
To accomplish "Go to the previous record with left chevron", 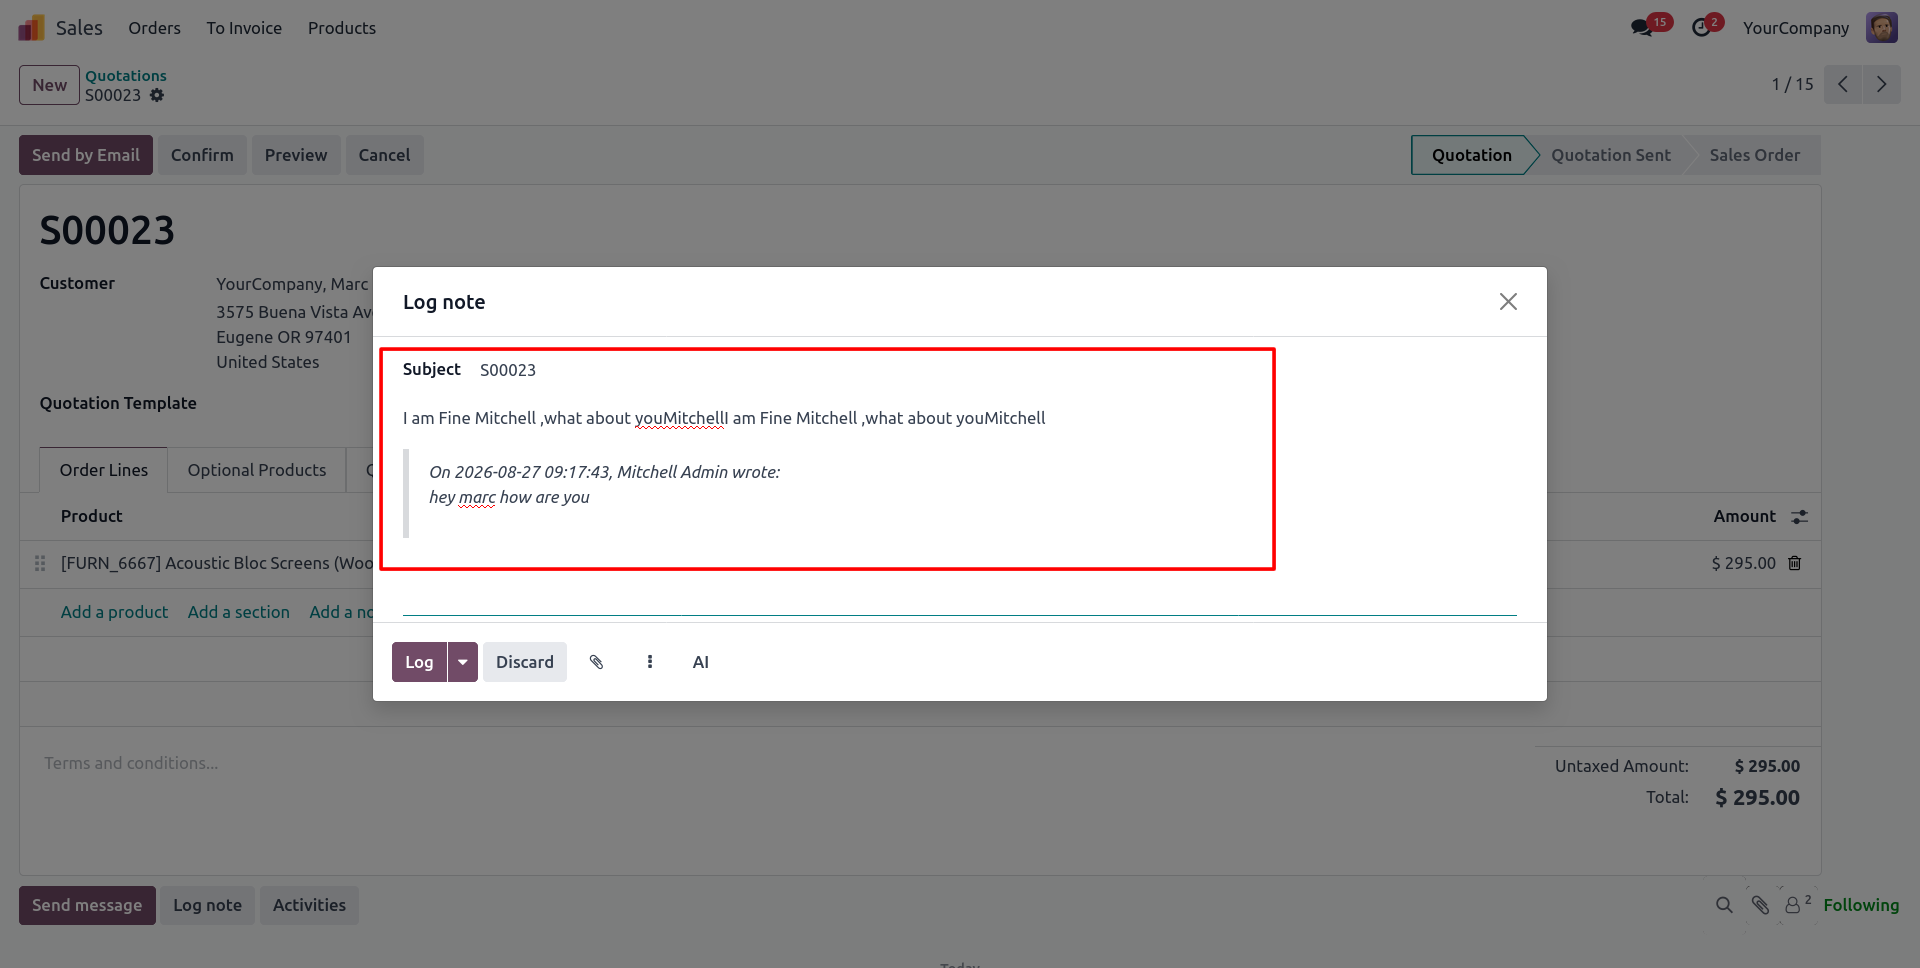I will coord(1843,85).
